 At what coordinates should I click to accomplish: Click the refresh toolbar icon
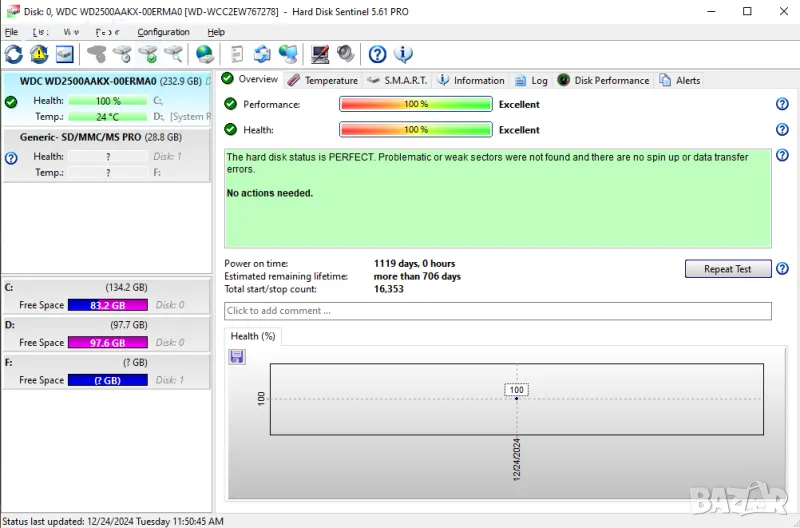[x=14, y=54]
